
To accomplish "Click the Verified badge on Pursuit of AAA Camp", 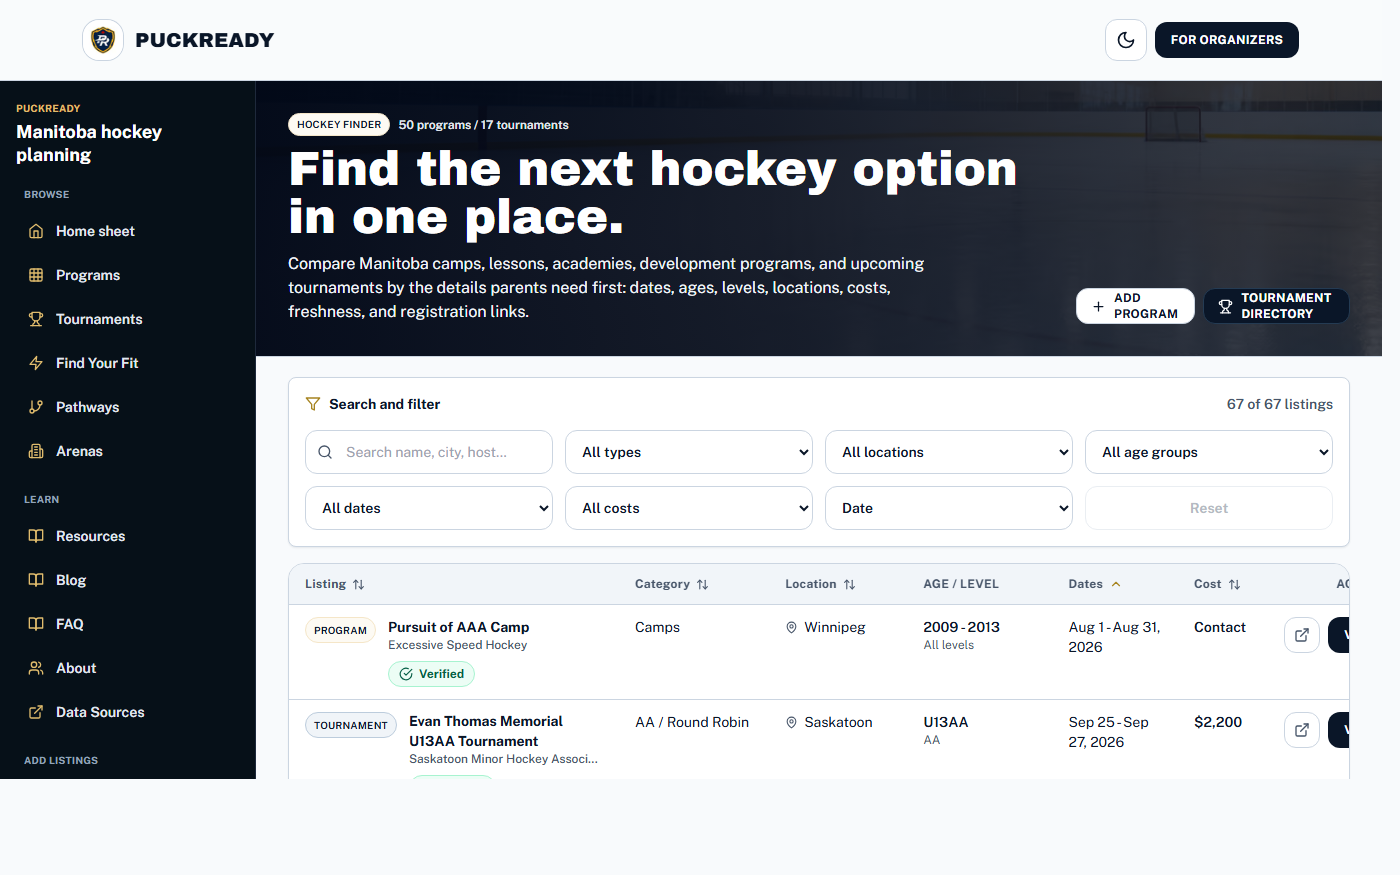I will pyautogui.click(x=432, y=674).
